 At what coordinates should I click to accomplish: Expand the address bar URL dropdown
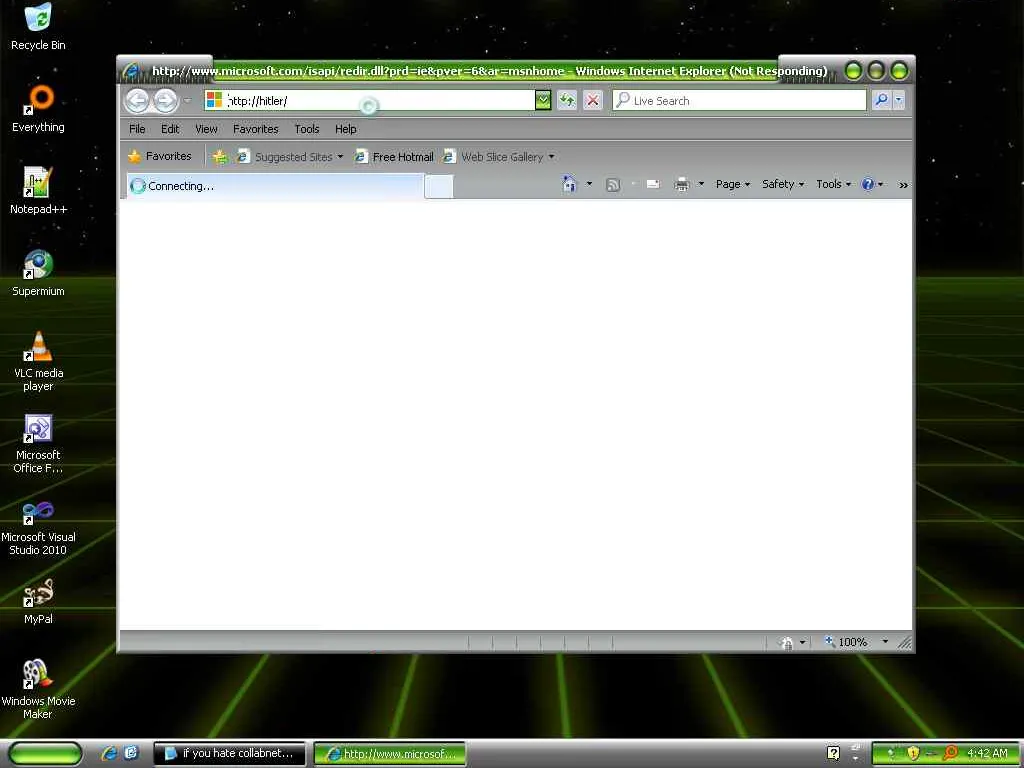[x=543, y=101]
